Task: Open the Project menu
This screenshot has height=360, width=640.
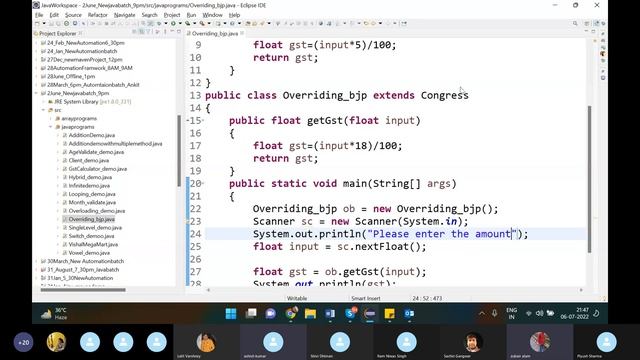Action: coord(172,15)
